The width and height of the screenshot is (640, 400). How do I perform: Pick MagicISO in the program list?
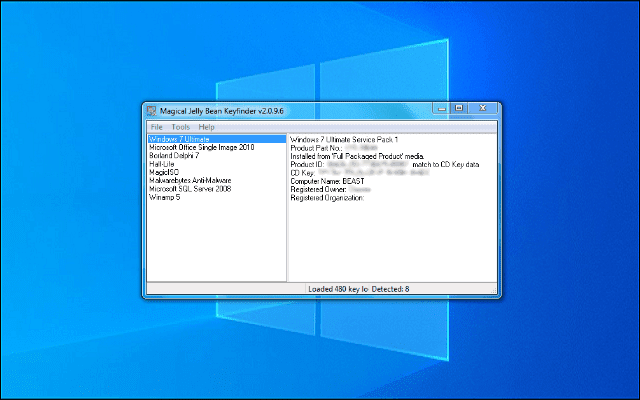[x=165, y=172]
